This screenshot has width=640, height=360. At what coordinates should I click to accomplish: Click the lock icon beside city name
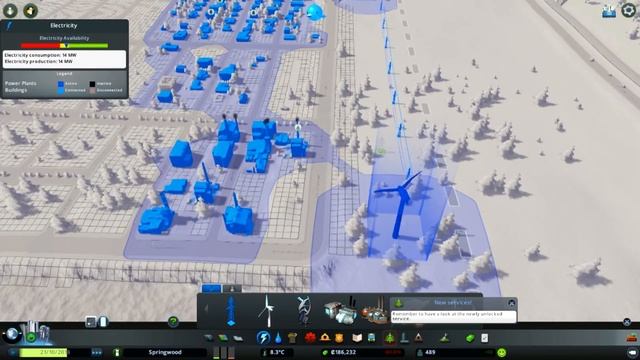click(x=116, y=352)
